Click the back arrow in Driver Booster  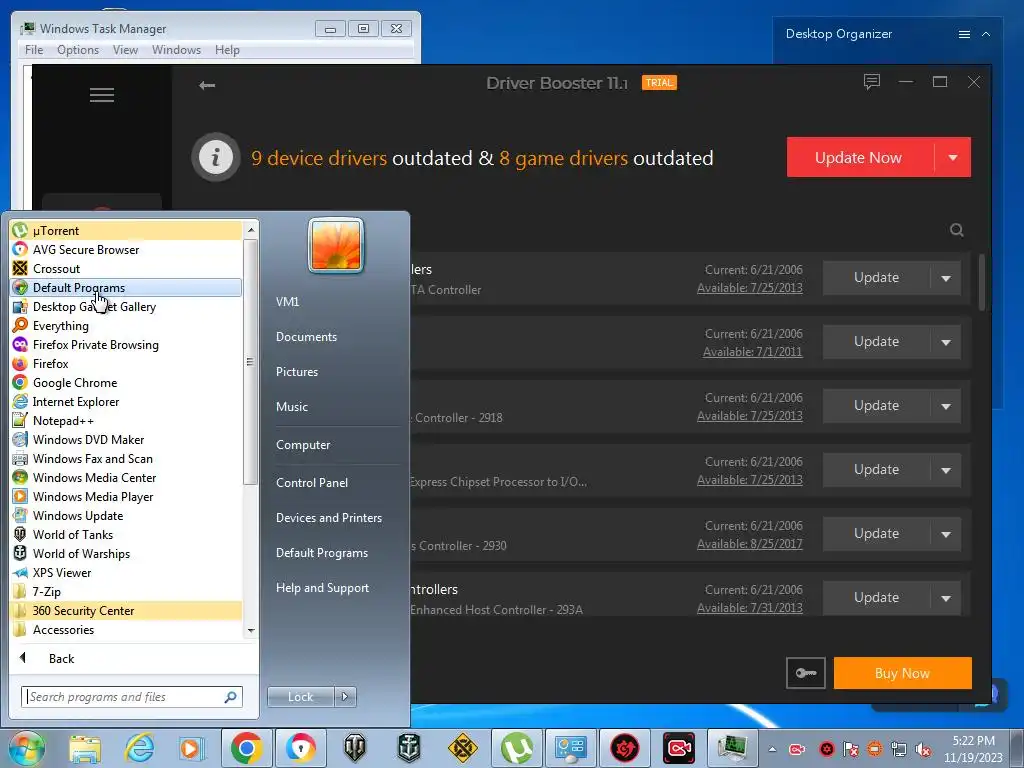207,85
